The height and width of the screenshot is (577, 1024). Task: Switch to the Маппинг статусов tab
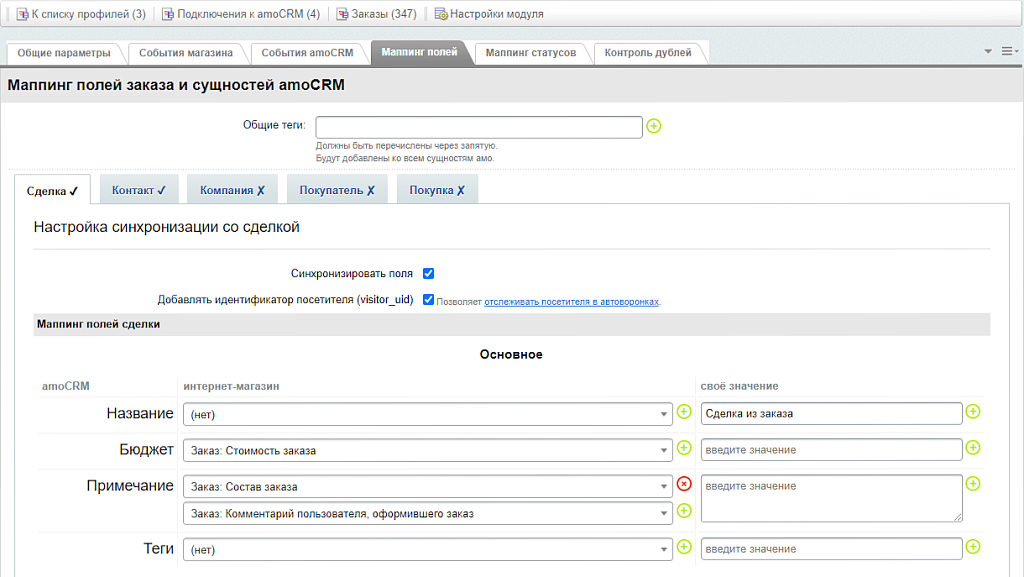pos(530,53)
